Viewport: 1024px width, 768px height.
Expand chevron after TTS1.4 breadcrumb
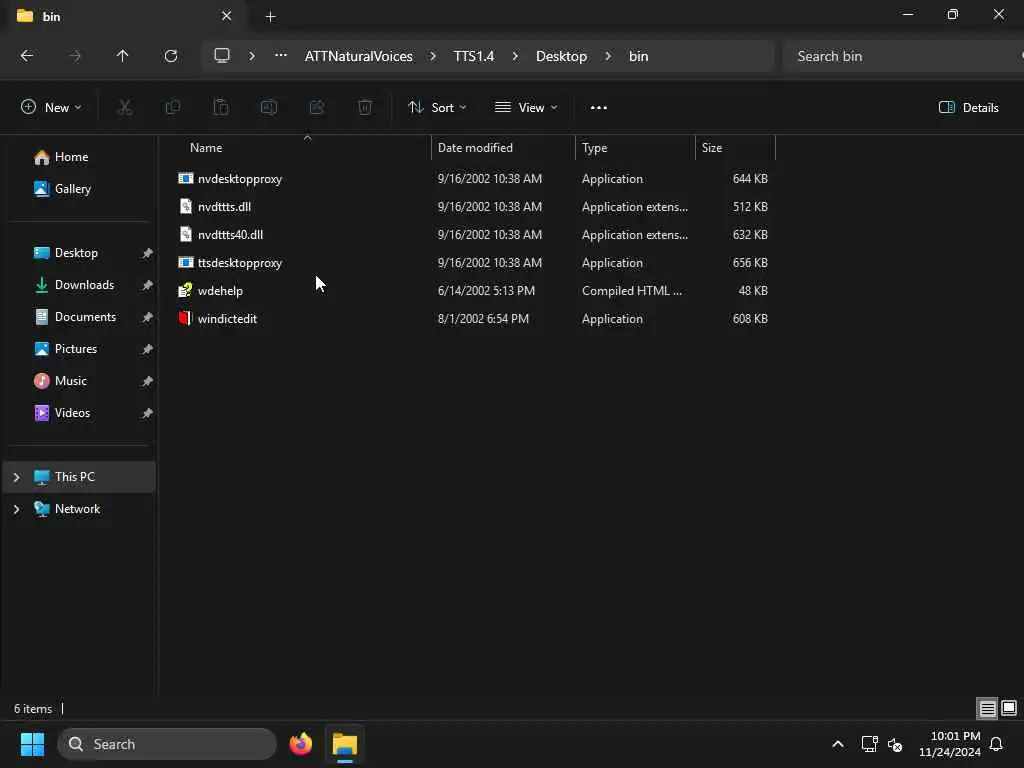pos(515,56)
